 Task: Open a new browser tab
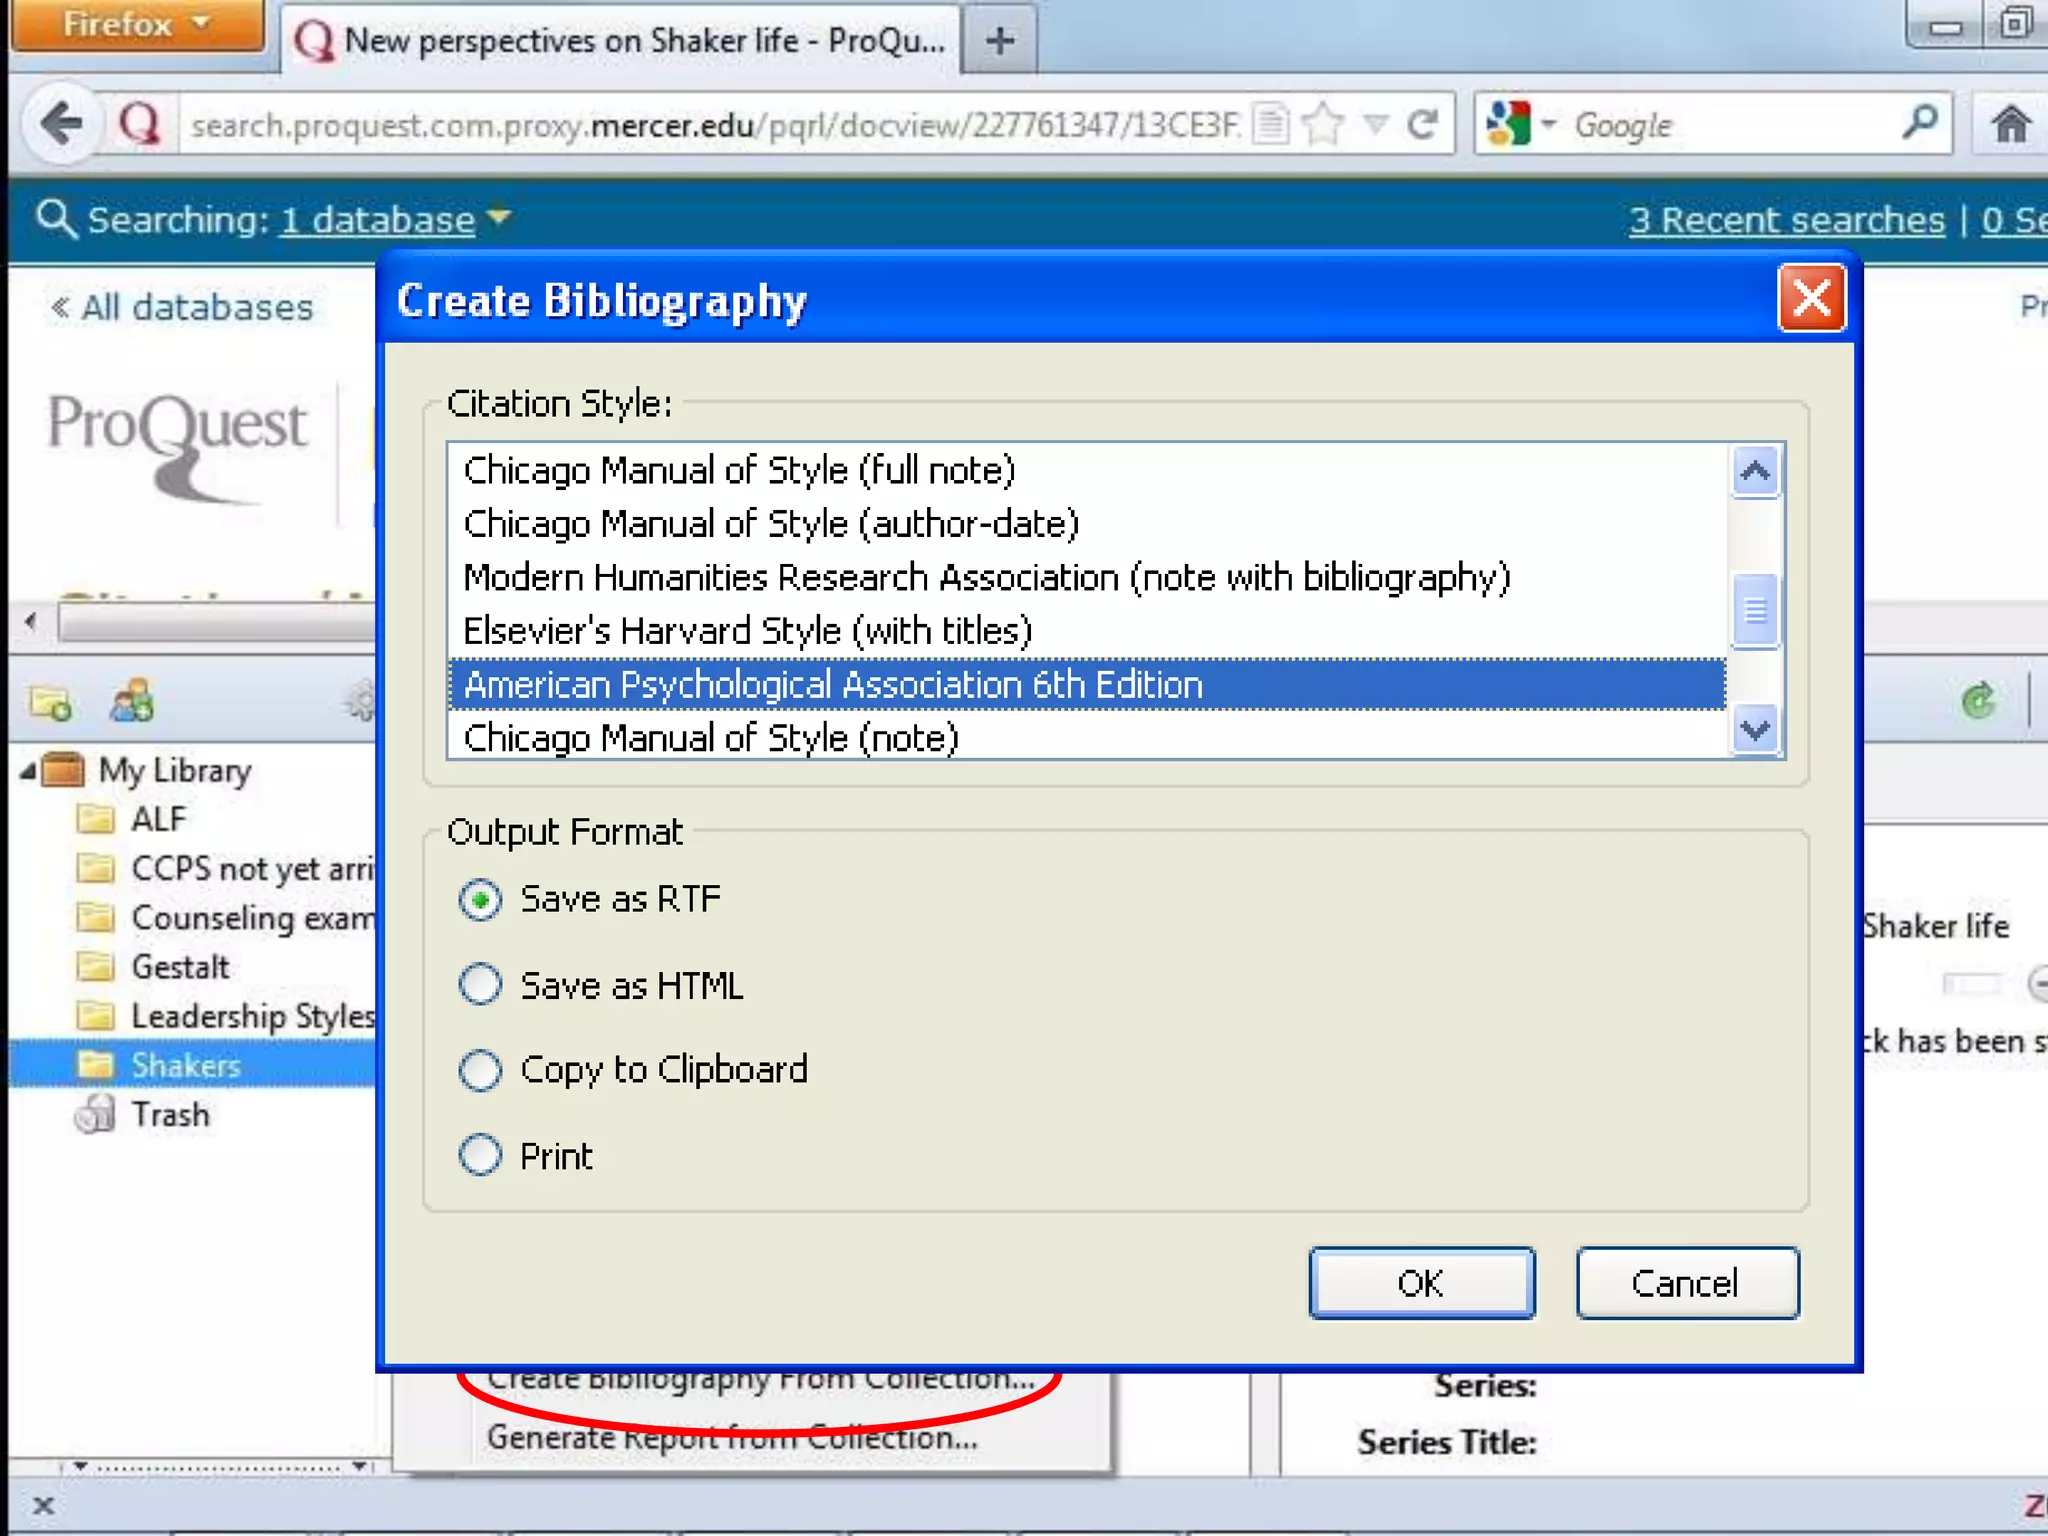[999, 41]
